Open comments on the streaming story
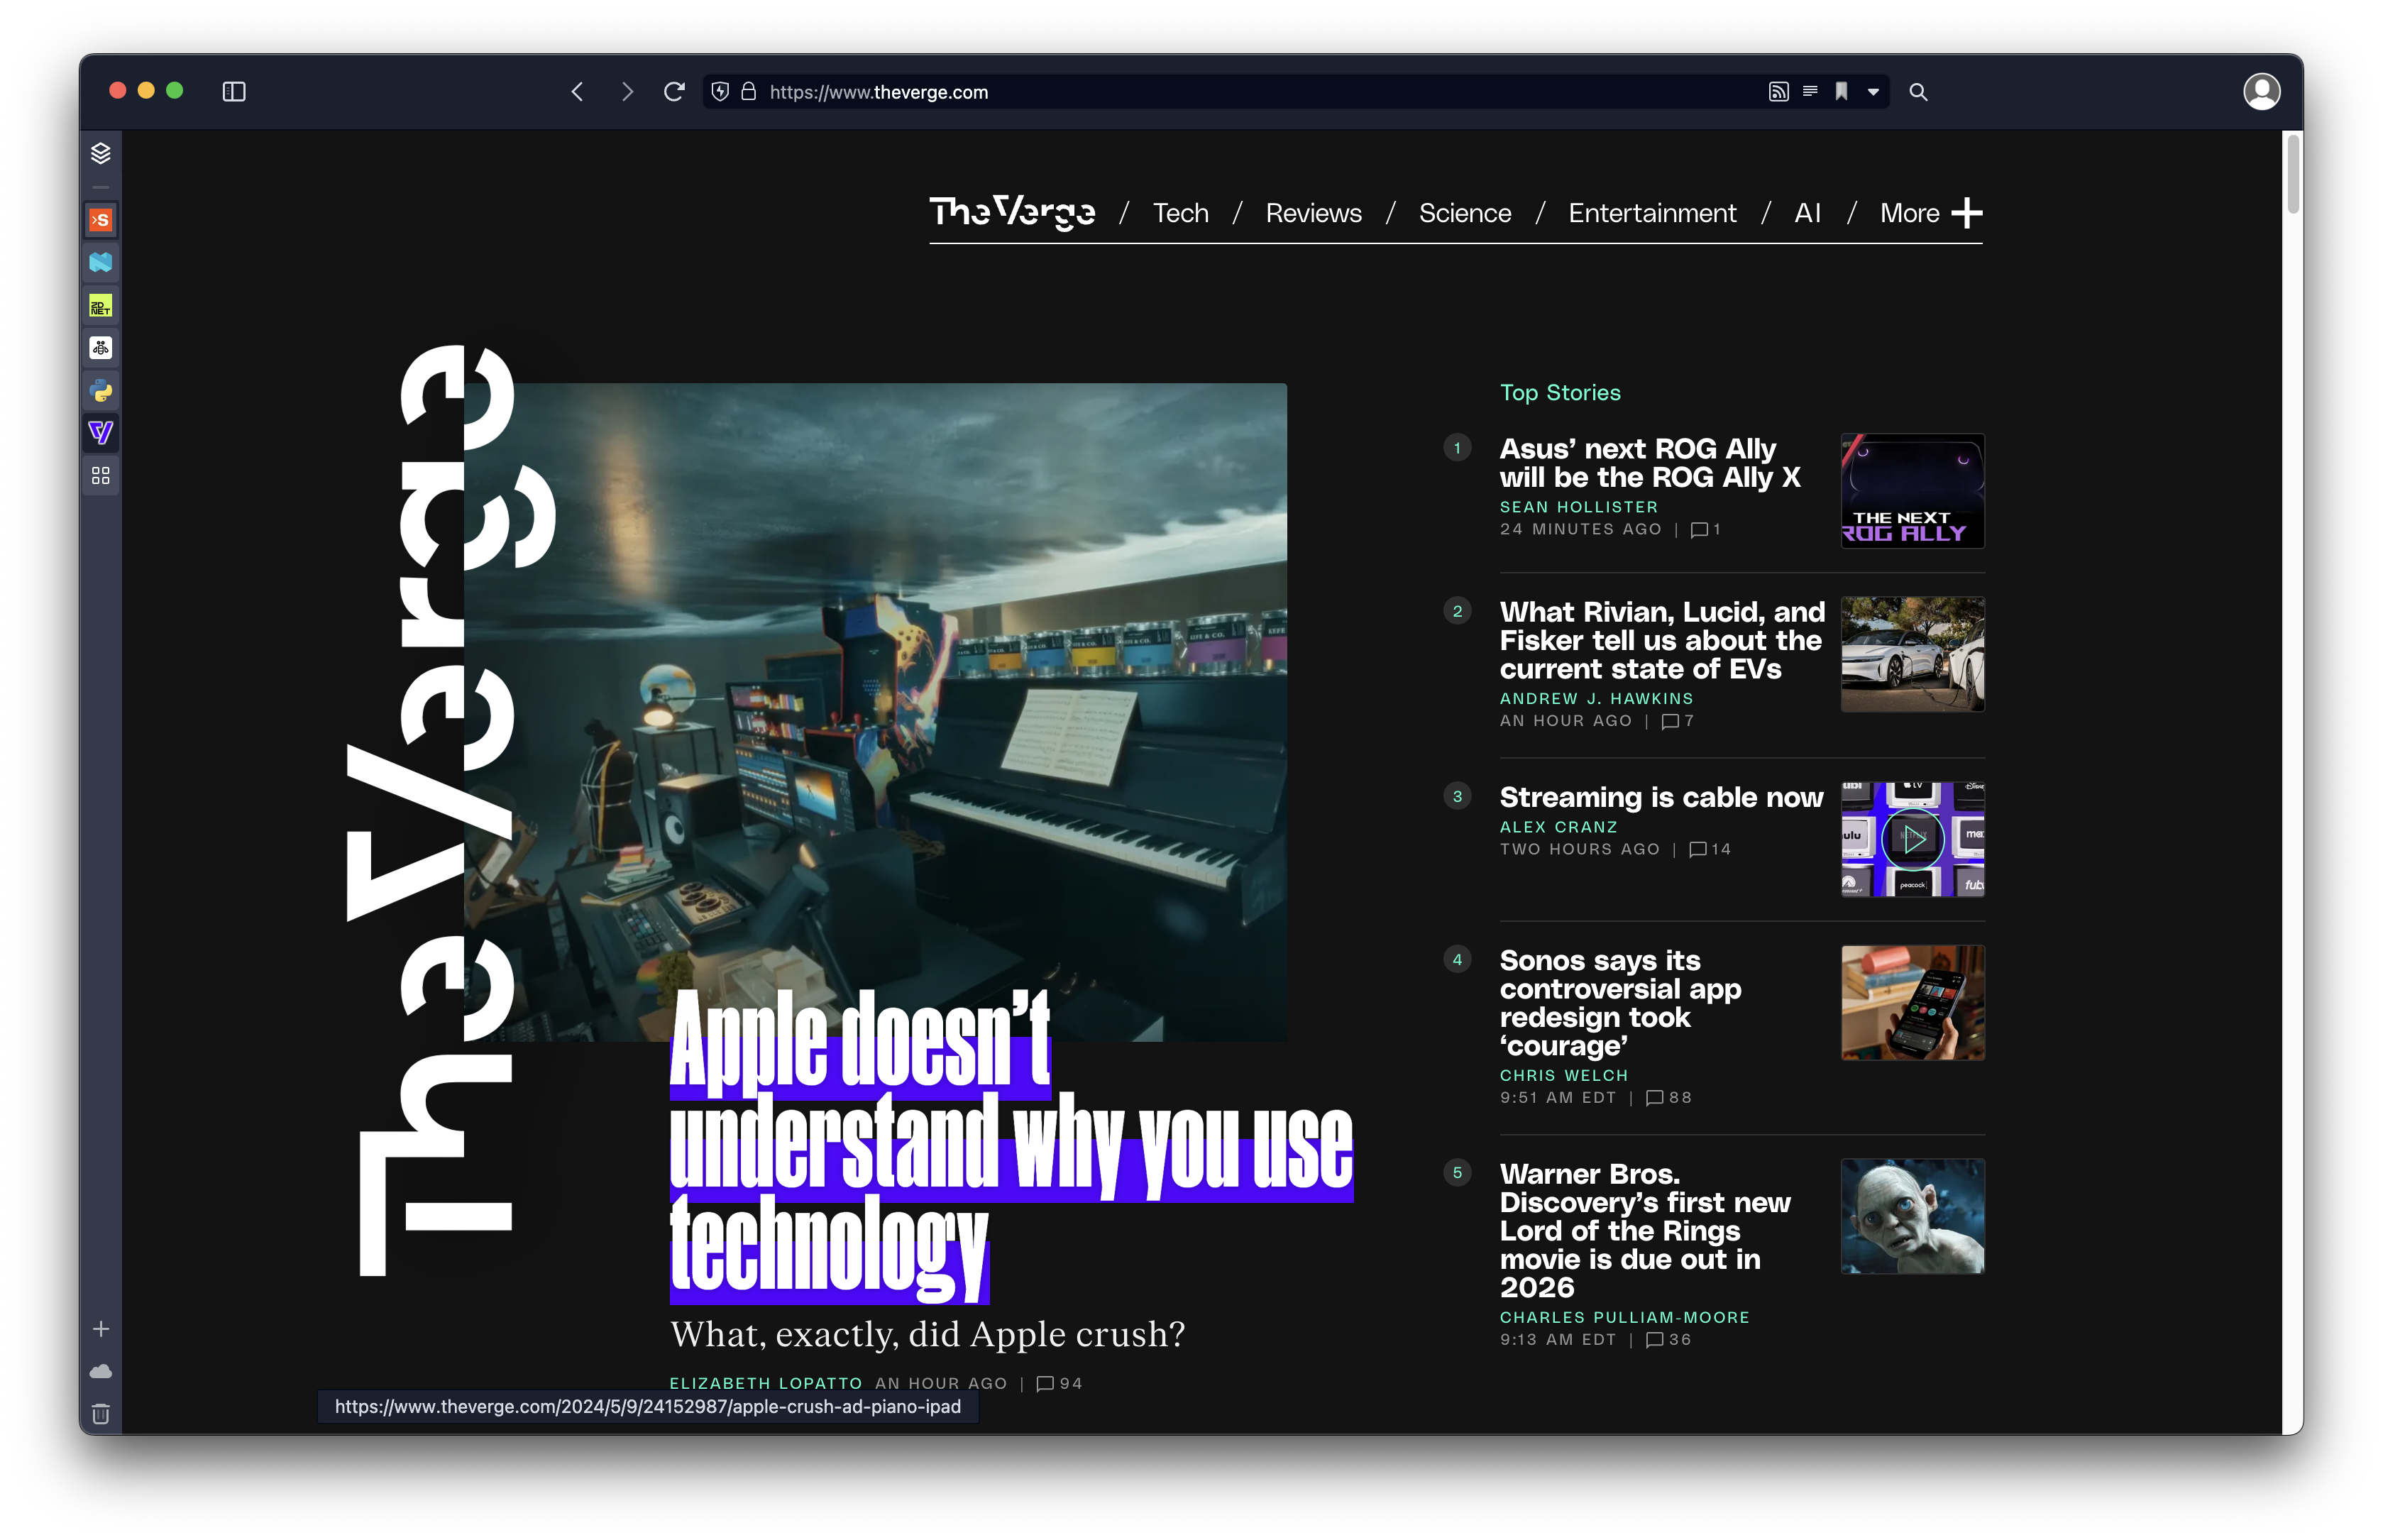Image resolution: width=2383 pixels, height=1540 pixels. point(1710,849)
